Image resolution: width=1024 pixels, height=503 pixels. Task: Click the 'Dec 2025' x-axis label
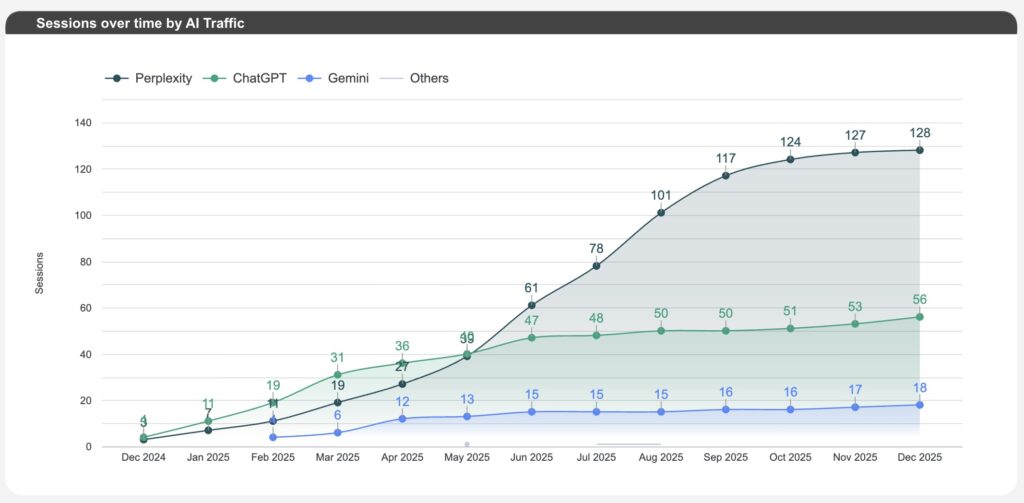point(920,457)
